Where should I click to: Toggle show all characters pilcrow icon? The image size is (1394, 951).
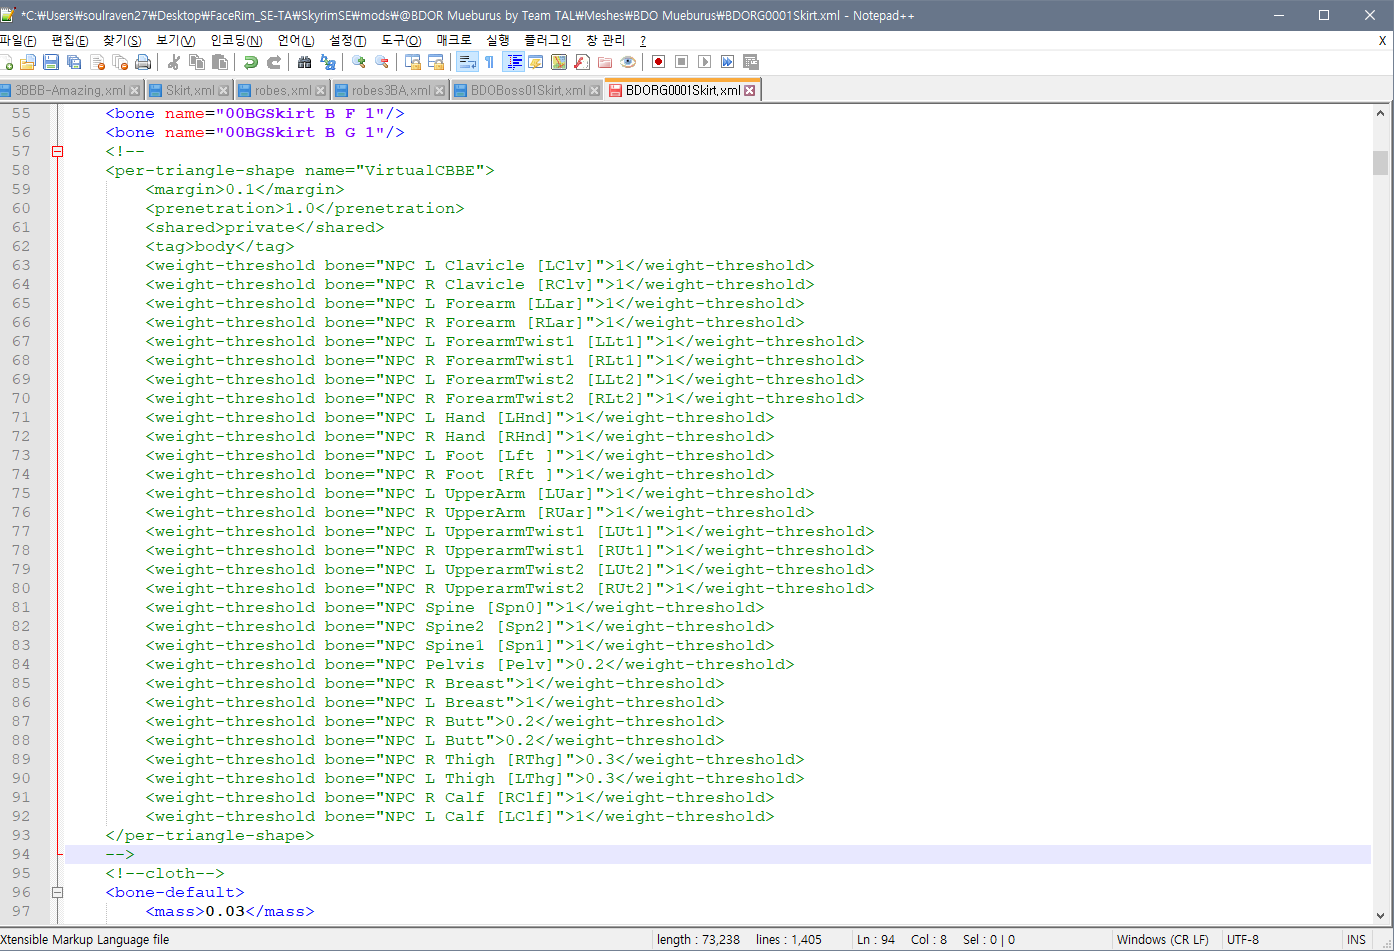[x=490, y=62]
